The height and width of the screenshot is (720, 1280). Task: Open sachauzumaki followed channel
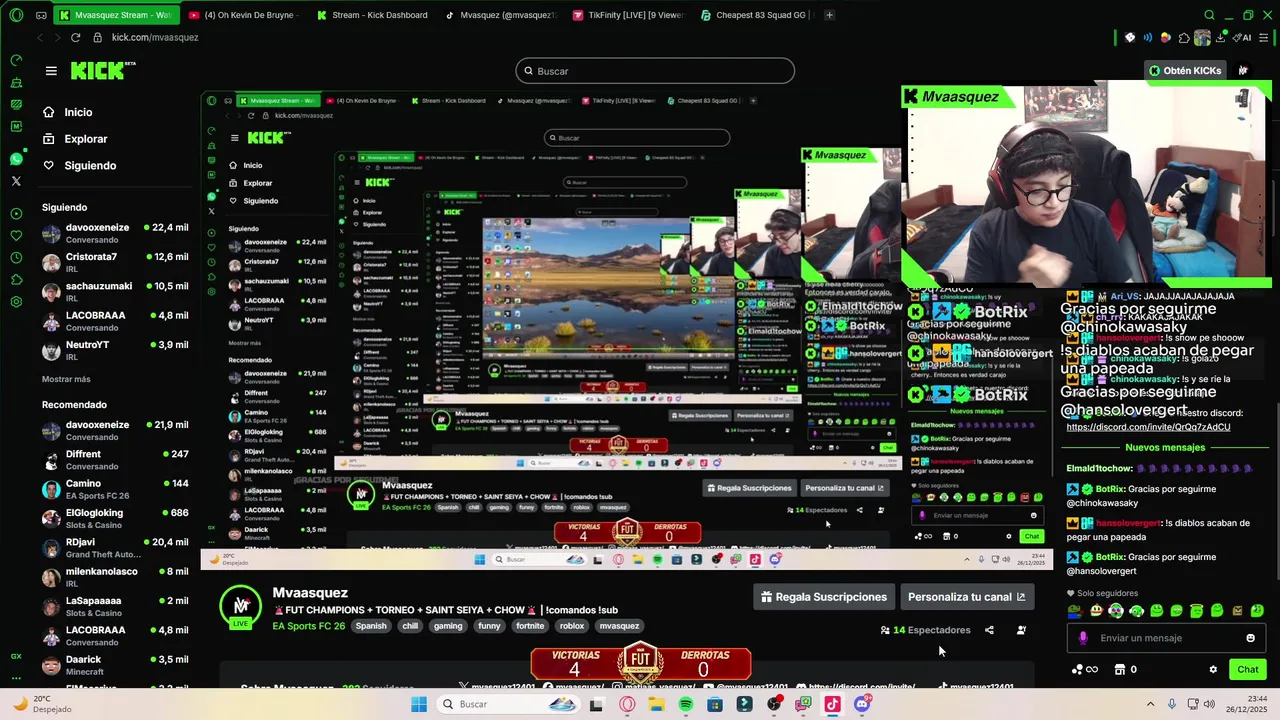coord(115,291)
